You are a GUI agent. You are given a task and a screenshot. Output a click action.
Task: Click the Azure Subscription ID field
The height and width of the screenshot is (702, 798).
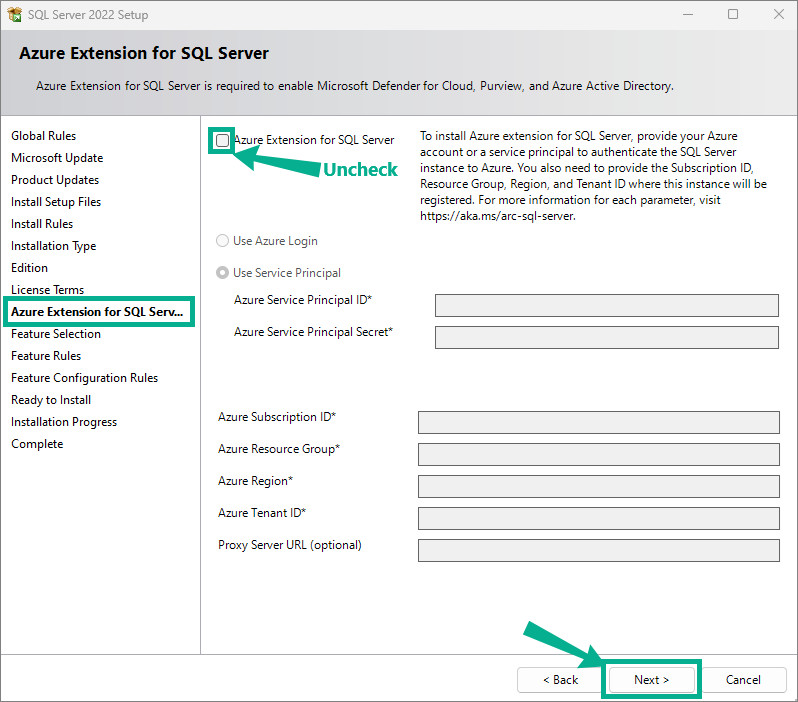[598, 423]
